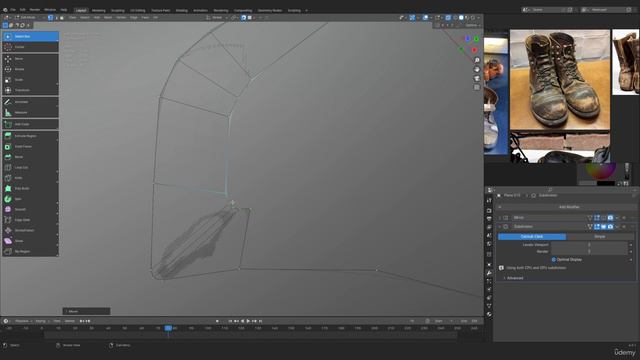The width and height of the screenshot is (640, 360).
Task: Activate the Shear tool
Action: coord(30,241)
